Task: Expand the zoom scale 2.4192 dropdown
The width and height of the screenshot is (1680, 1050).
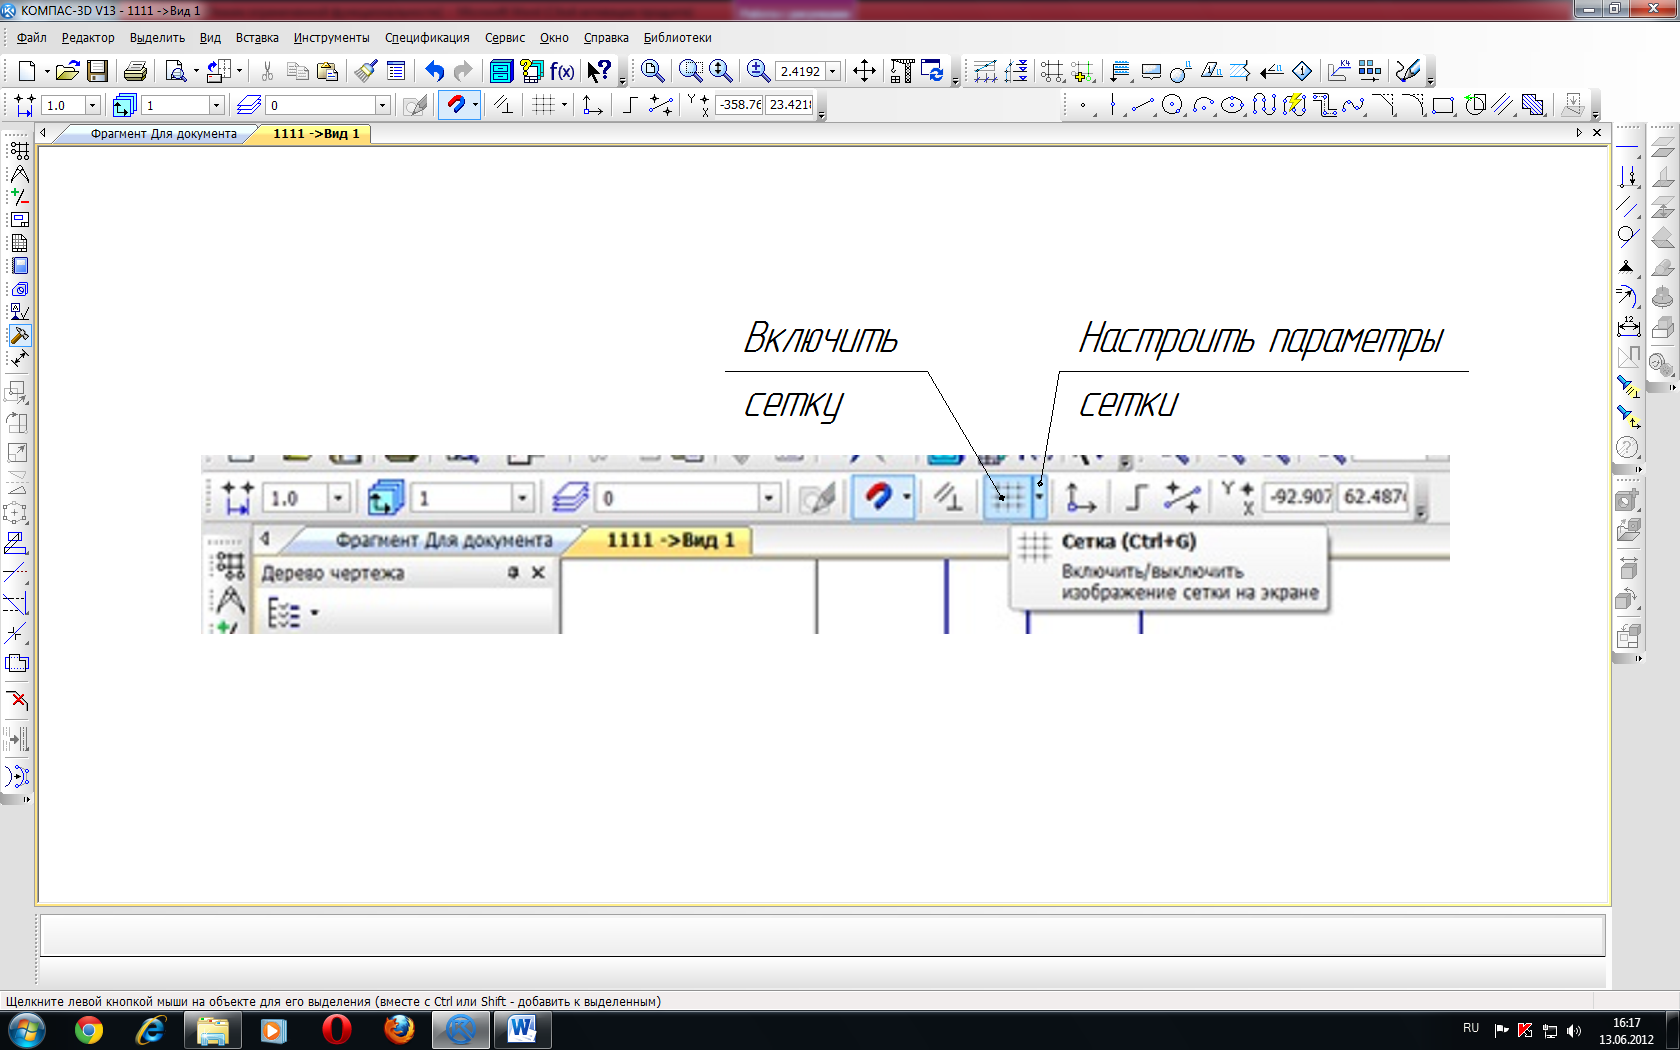Action: pos(832,72)
